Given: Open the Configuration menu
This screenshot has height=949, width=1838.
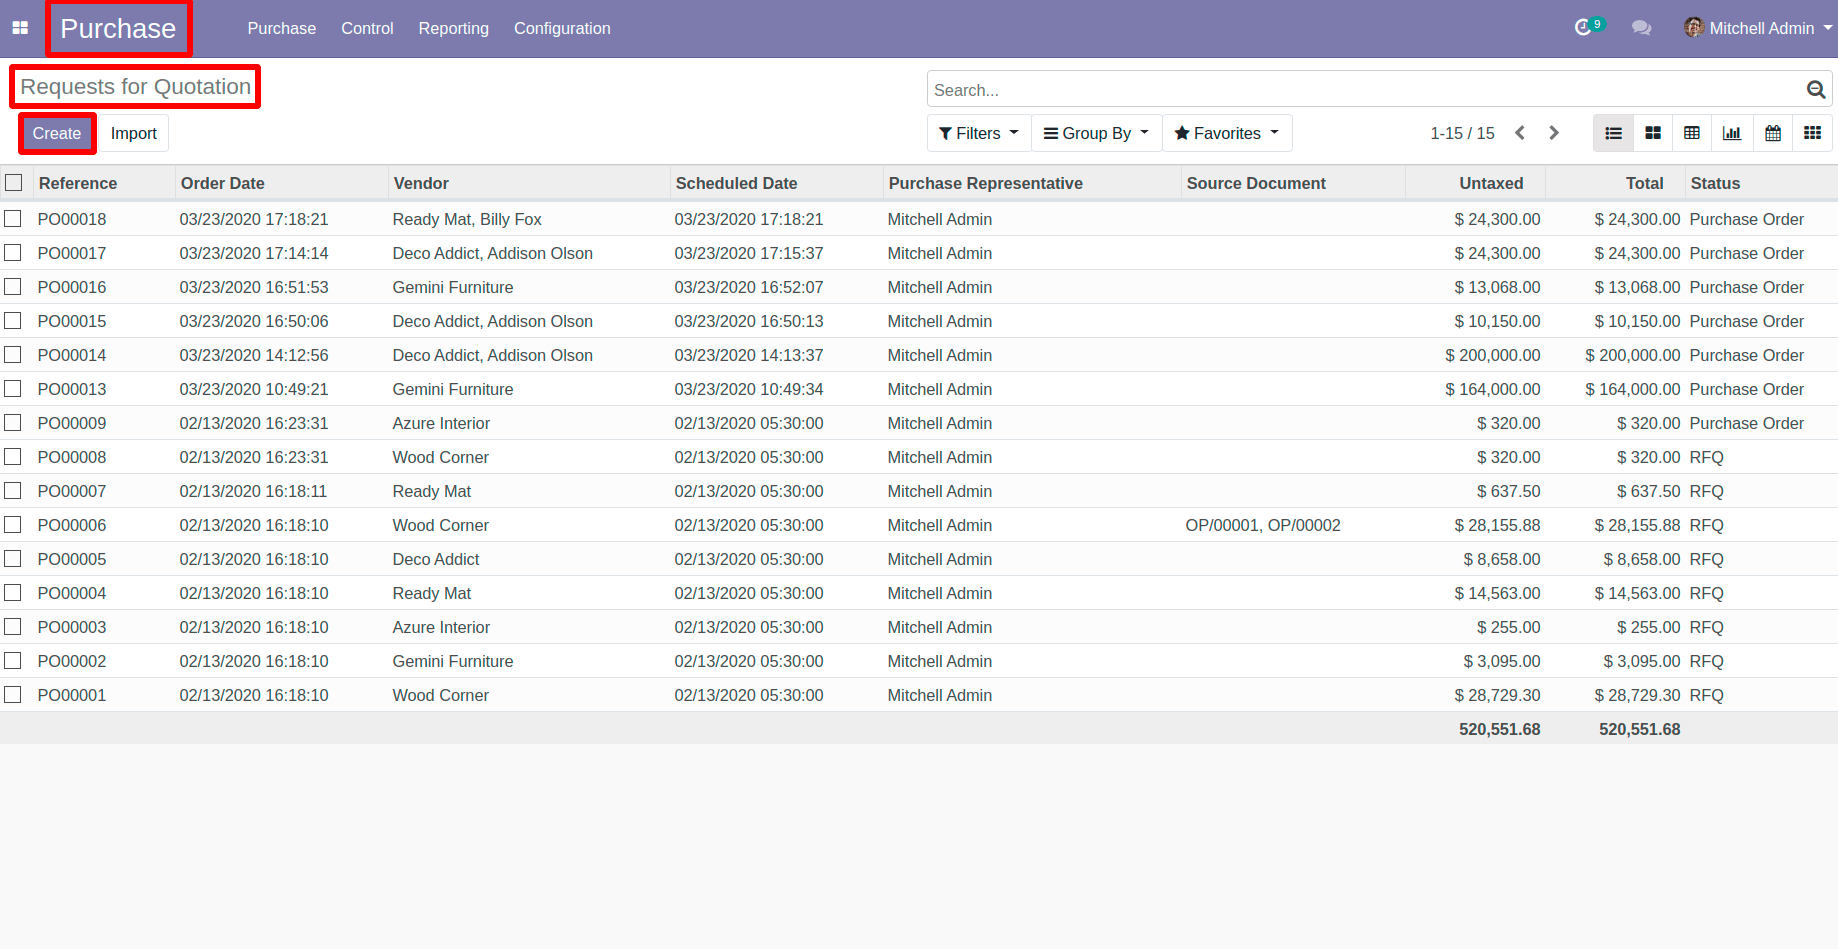Looking at the screenshot, I should tap(562, 28).
